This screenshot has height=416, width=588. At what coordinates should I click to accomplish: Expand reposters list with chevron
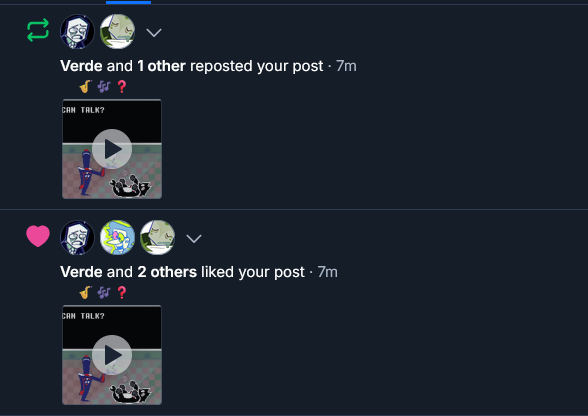coord(154,33)
